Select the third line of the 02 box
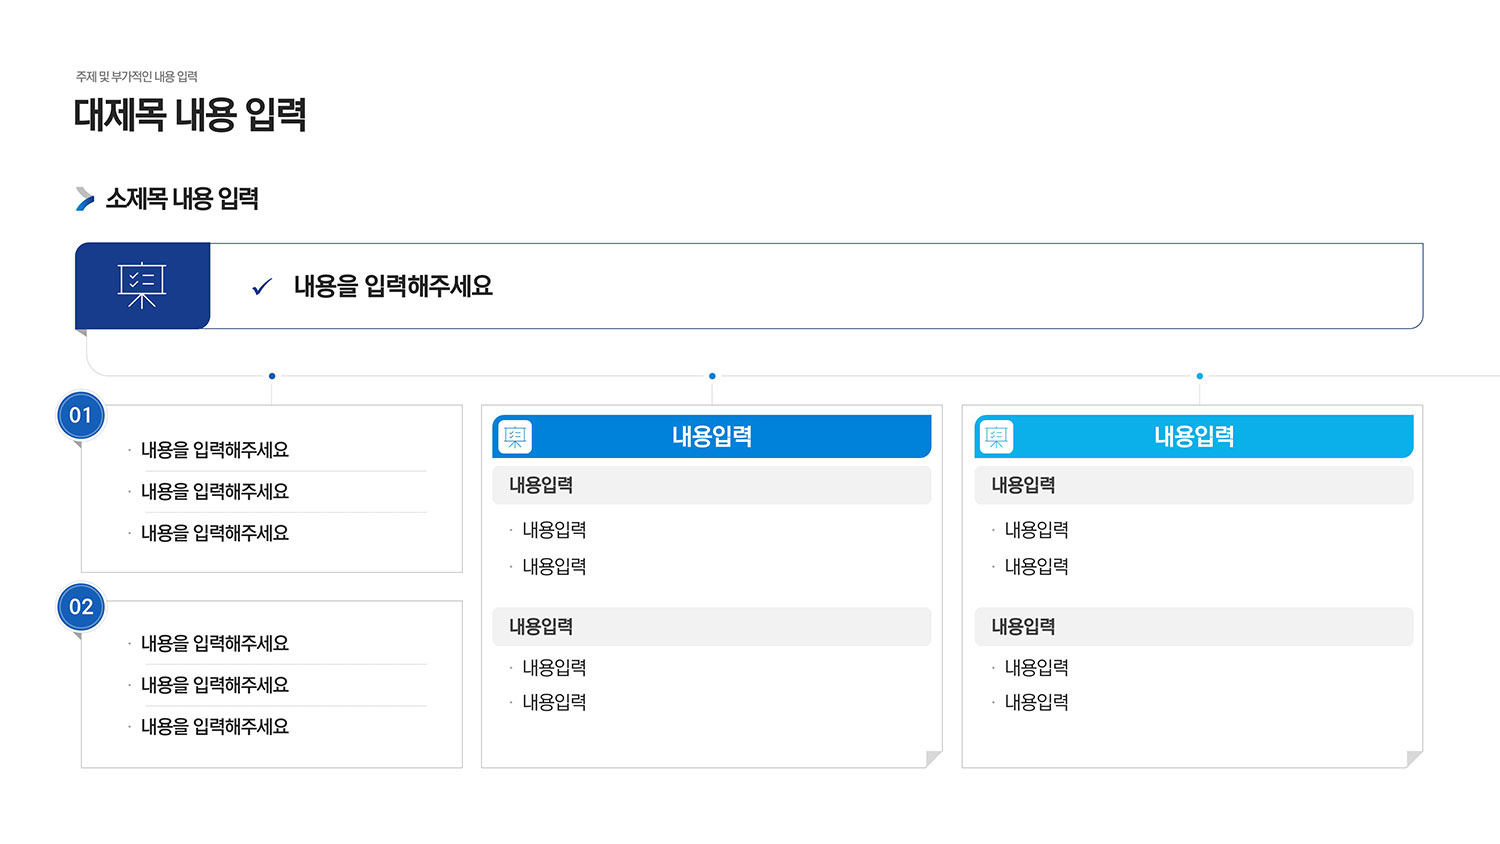Viewport: 1500px width, 844px height. click(215, 727)
